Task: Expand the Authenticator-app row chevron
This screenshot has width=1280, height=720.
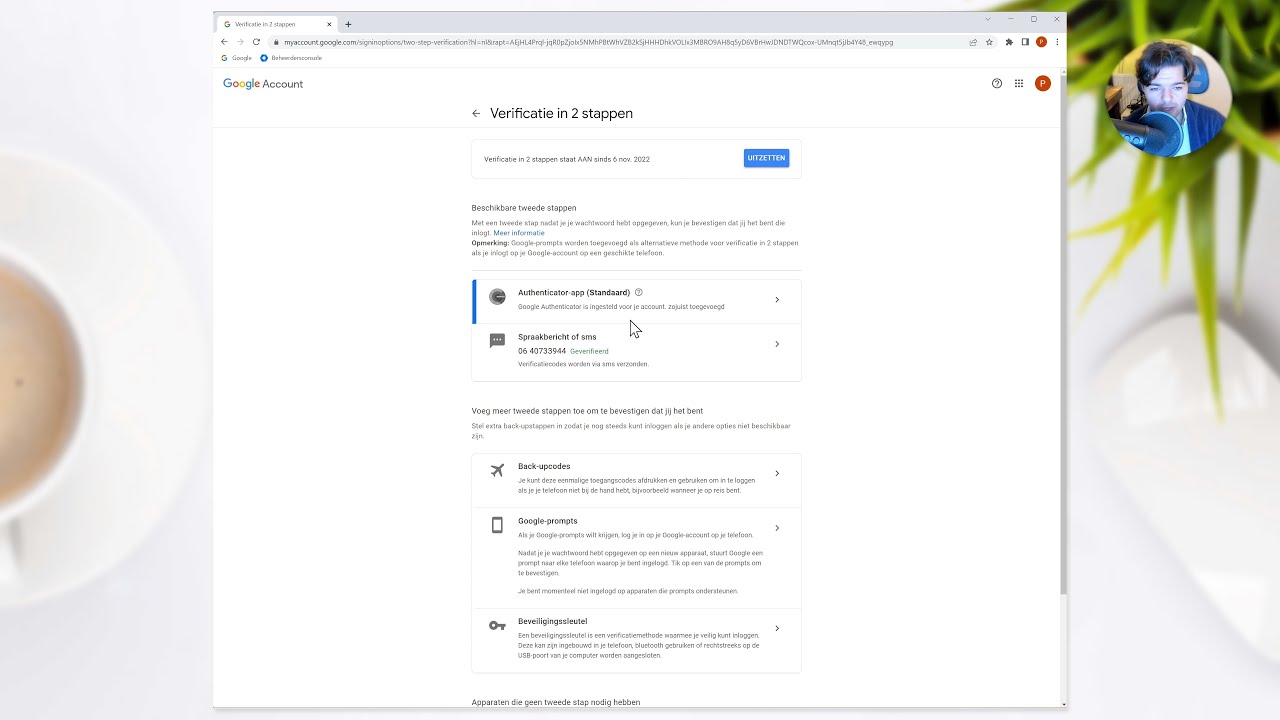Action: tap(777, 300)
